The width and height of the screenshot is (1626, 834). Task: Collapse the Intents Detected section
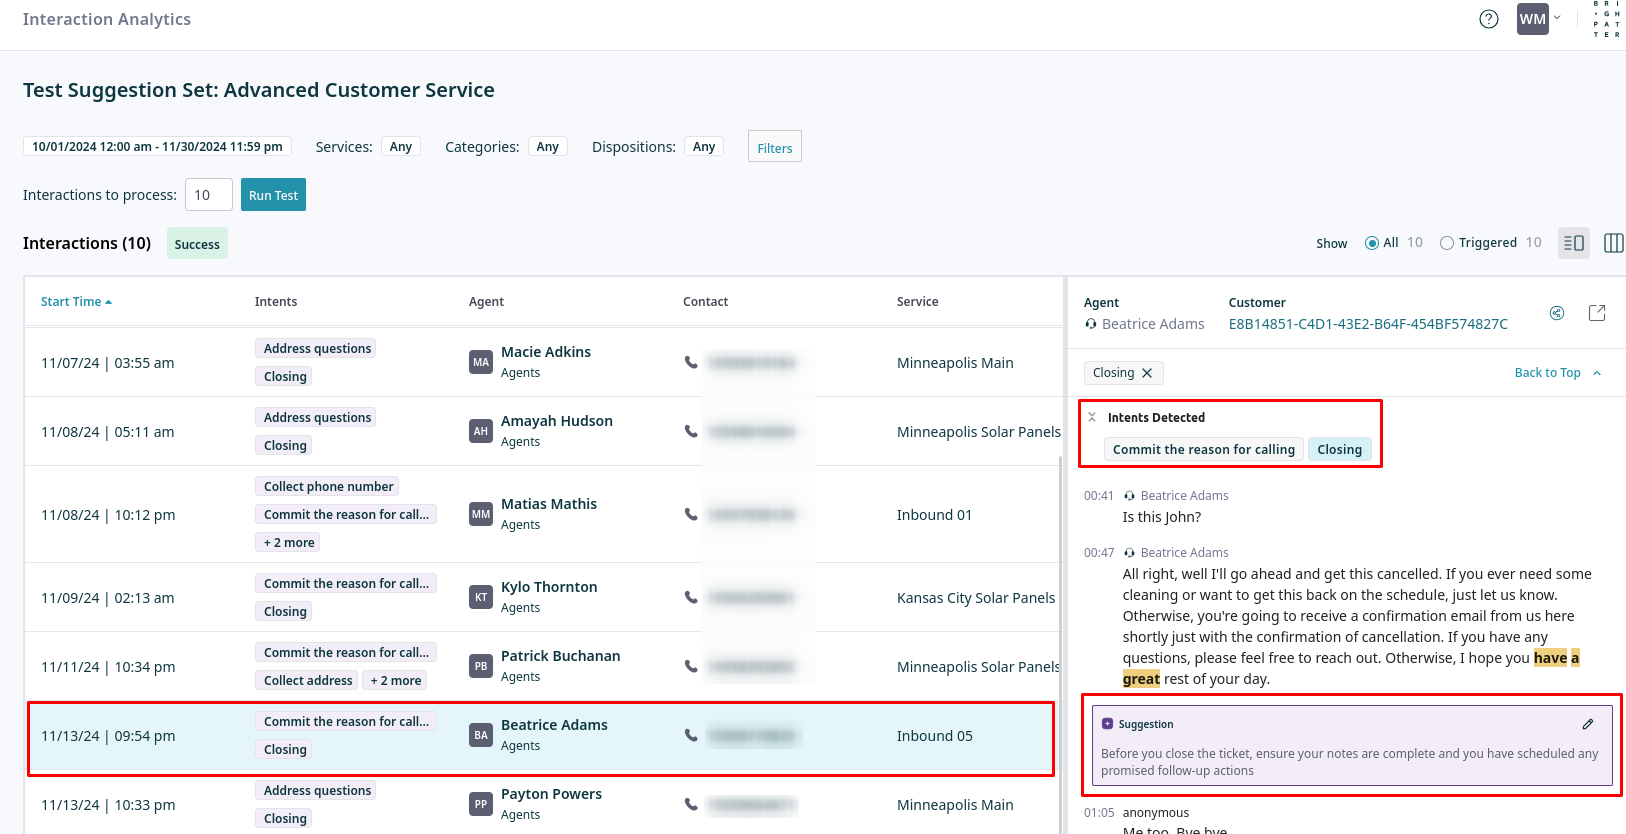point(1092,417)
